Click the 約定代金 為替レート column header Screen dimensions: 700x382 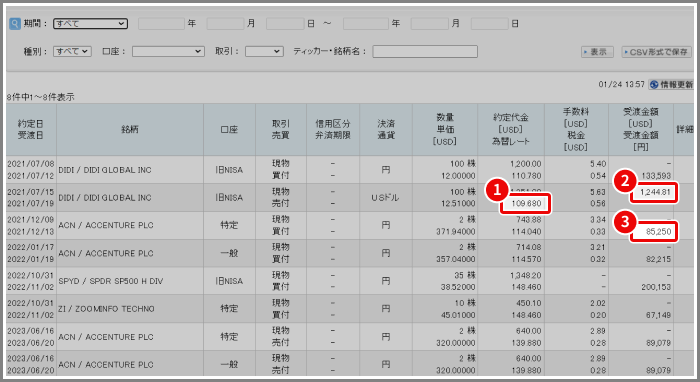pyautogui.click(x=511, y=129)
